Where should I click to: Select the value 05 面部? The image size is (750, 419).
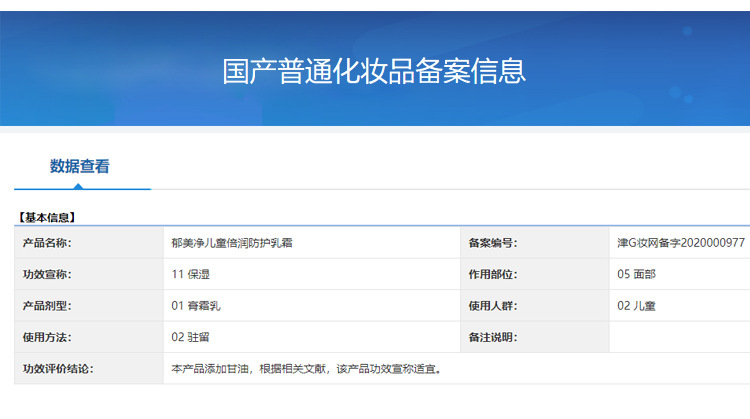636,274
